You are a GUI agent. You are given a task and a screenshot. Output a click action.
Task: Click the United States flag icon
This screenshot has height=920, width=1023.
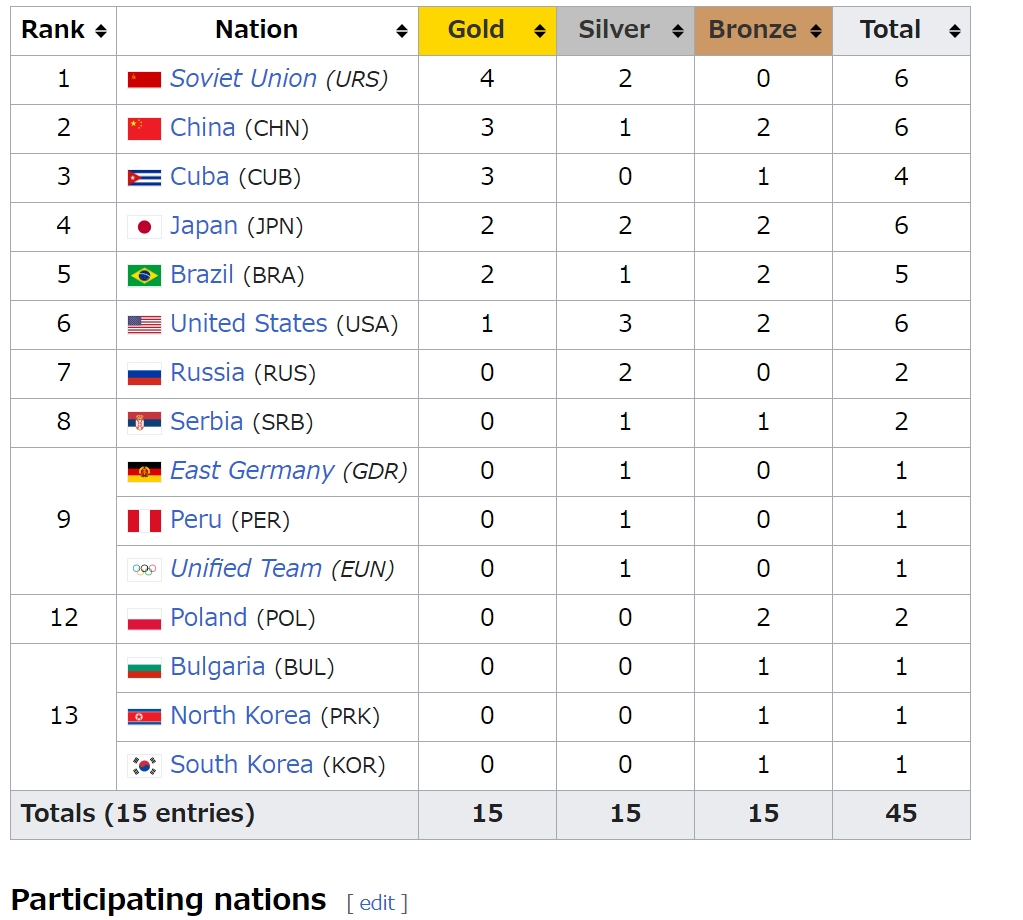coord(144,325)
